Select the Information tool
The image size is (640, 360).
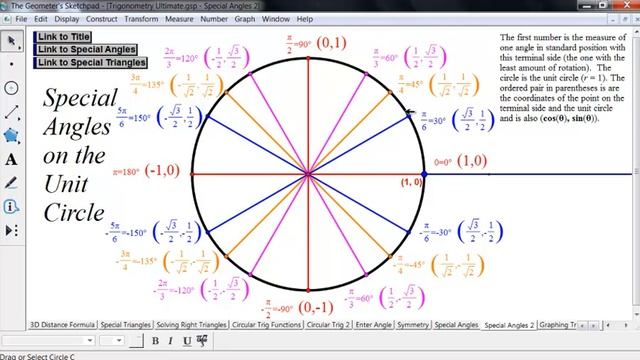tap(11, 207)
